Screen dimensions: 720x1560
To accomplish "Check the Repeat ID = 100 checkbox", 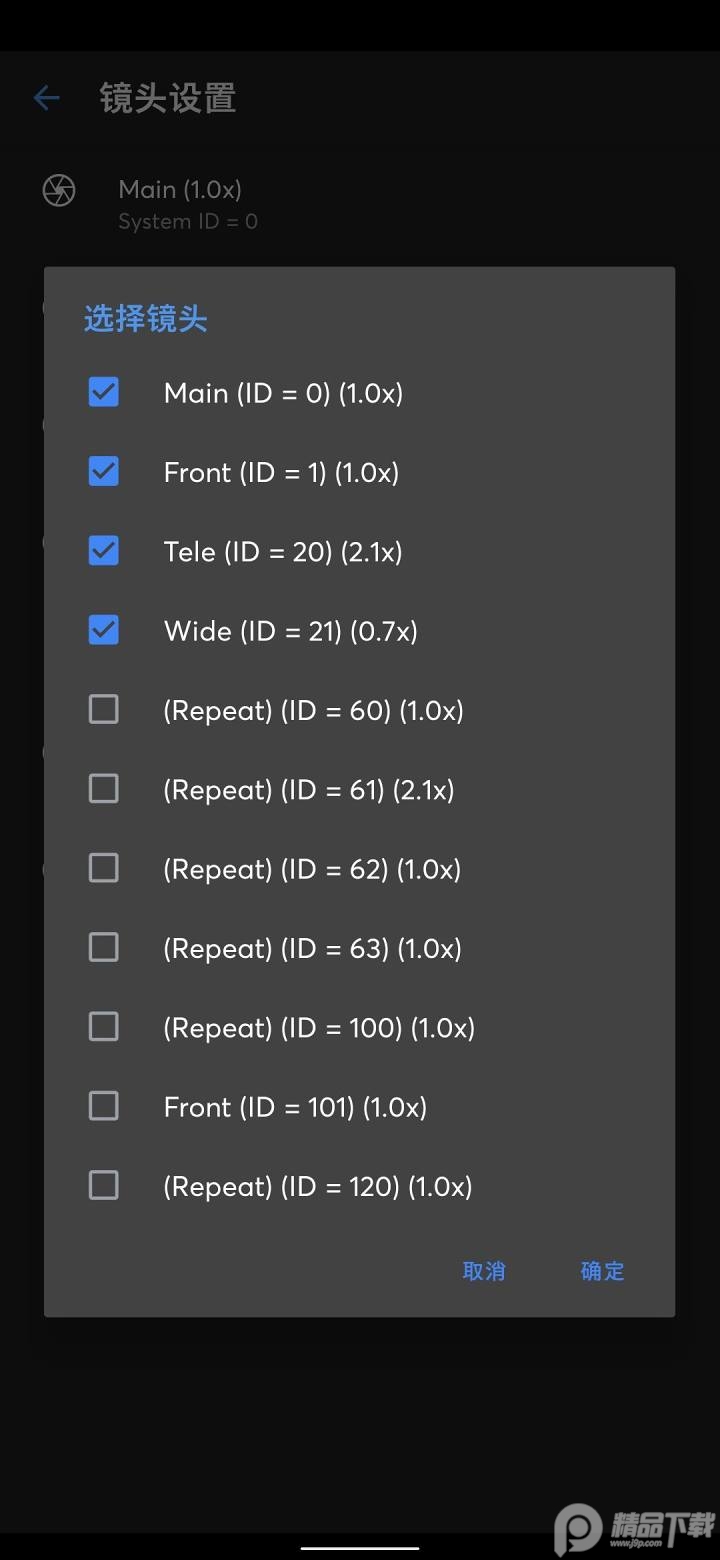I will [x=104, y=1027].
